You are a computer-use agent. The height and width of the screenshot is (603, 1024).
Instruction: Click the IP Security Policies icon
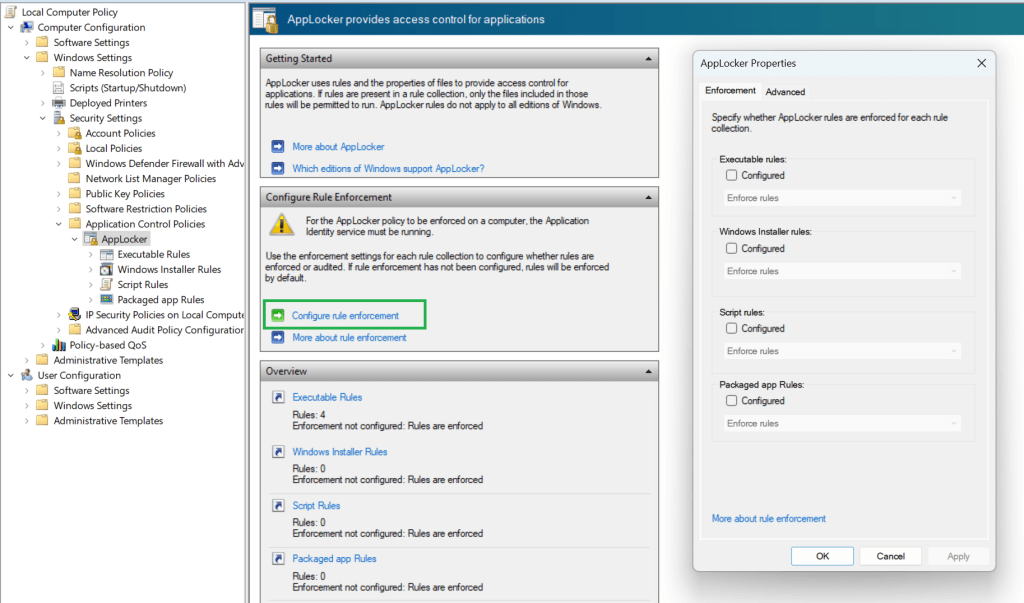click(x=75, y=315)
